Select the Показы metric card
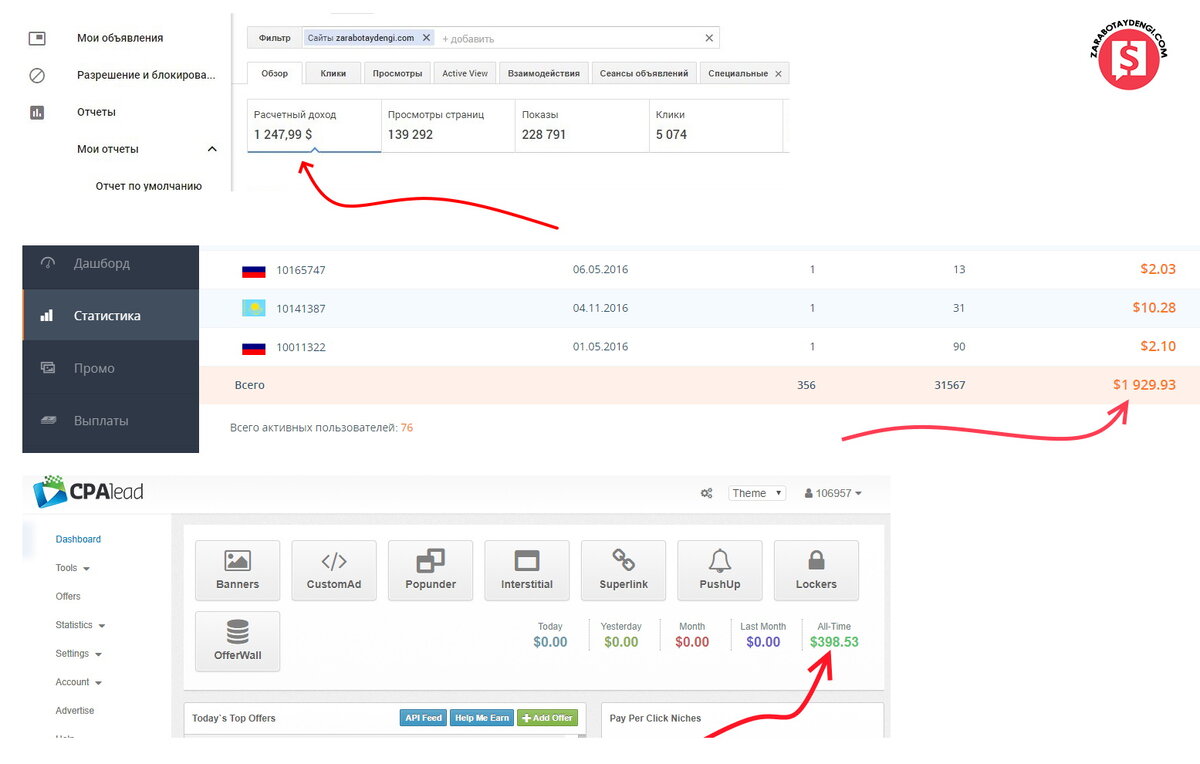Image resolution: width=1200 pixels, height=764 pixels. point(582,125)
